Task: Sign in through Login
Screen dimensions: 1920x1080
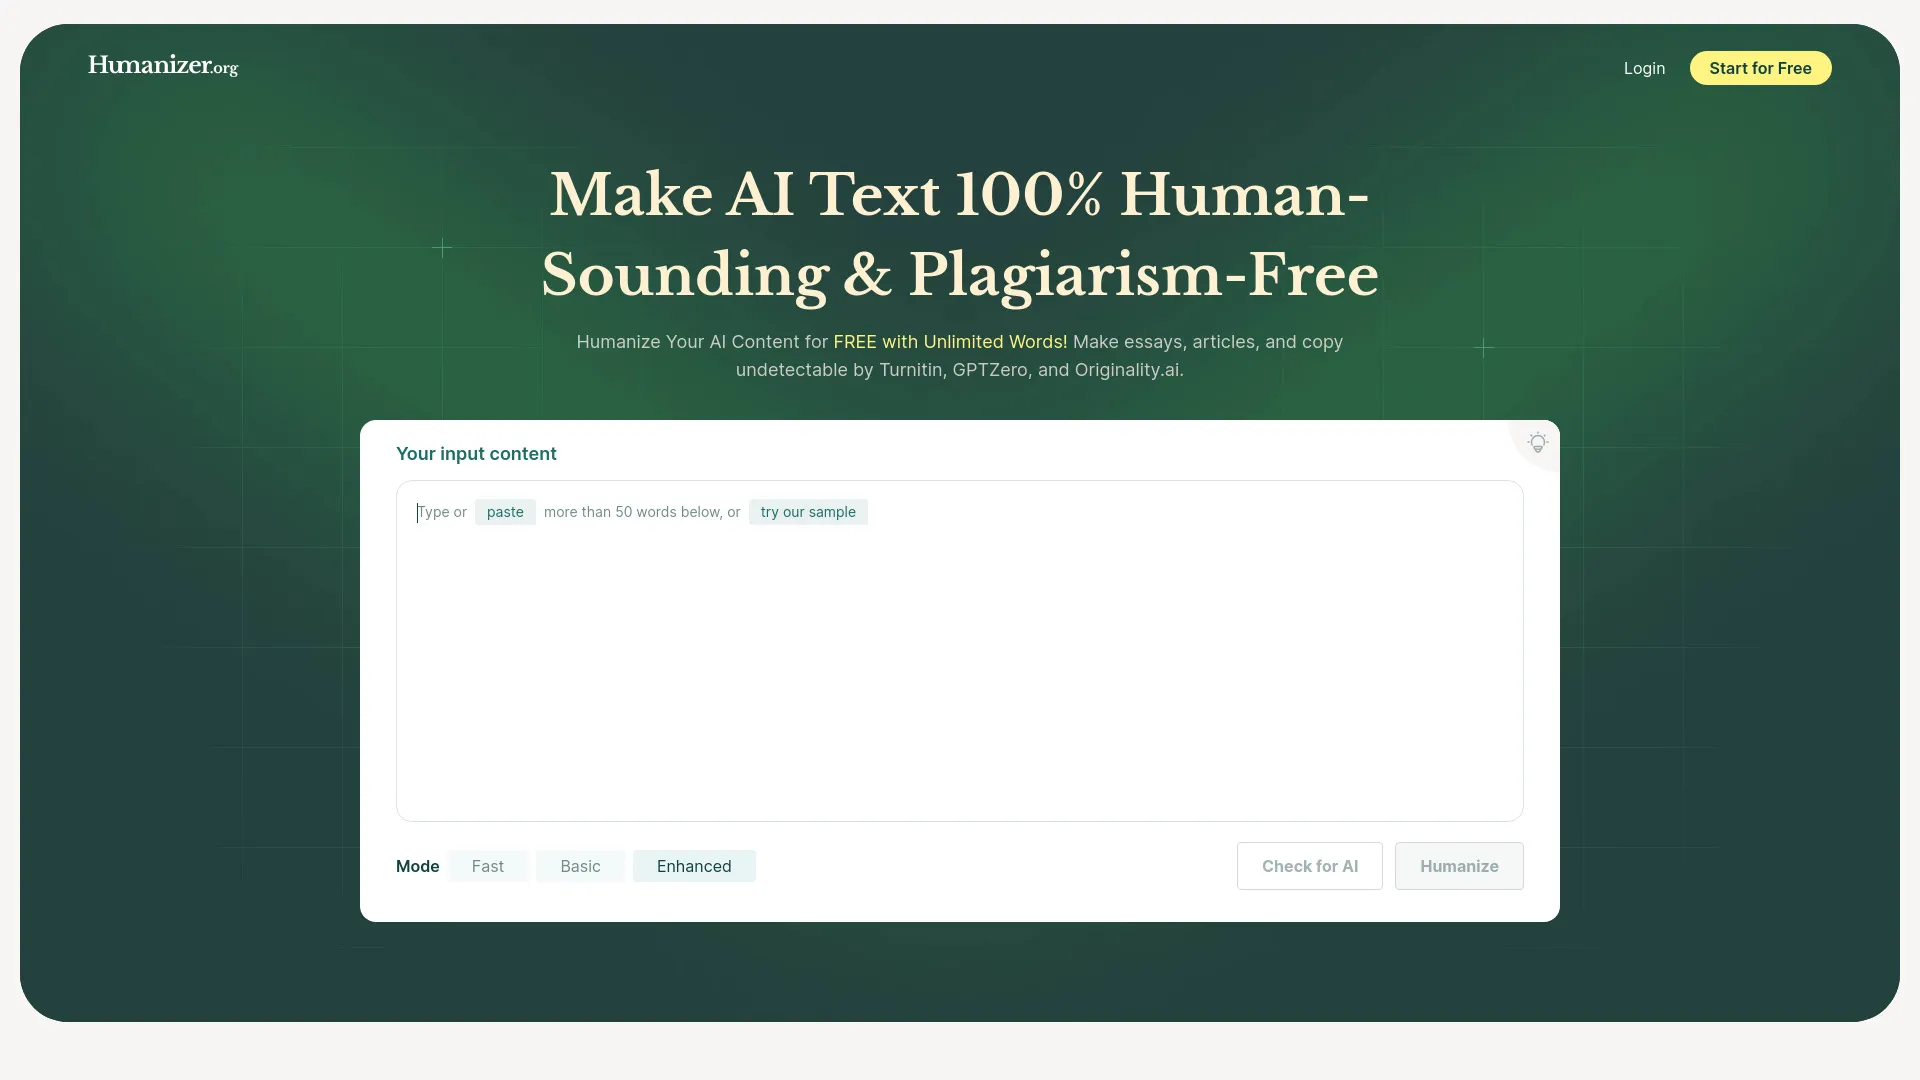Action: [1643, 68]
